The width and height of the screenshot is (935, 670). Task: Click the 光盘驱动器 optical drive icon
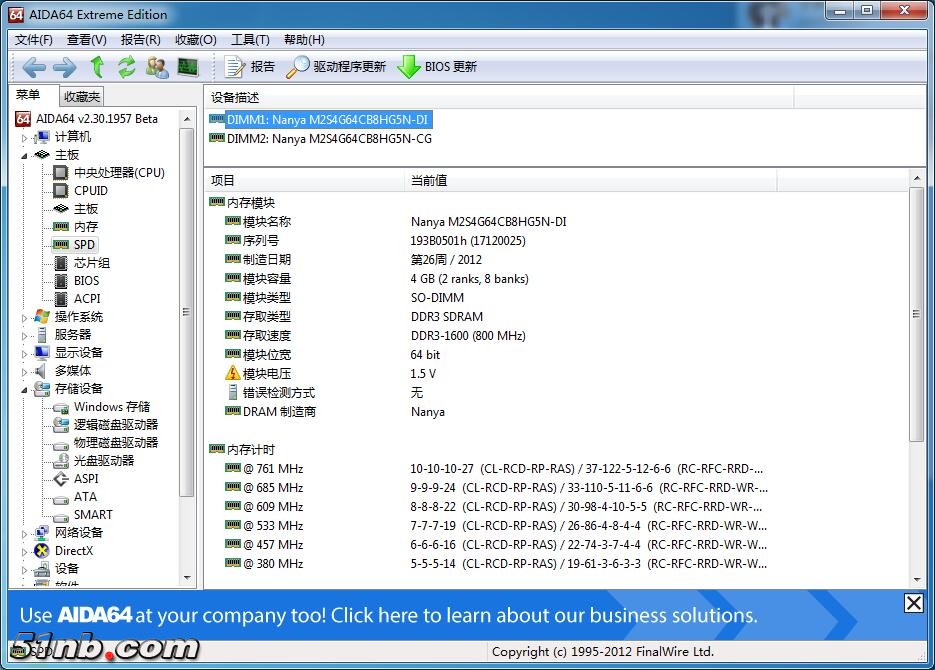[61, 461]
